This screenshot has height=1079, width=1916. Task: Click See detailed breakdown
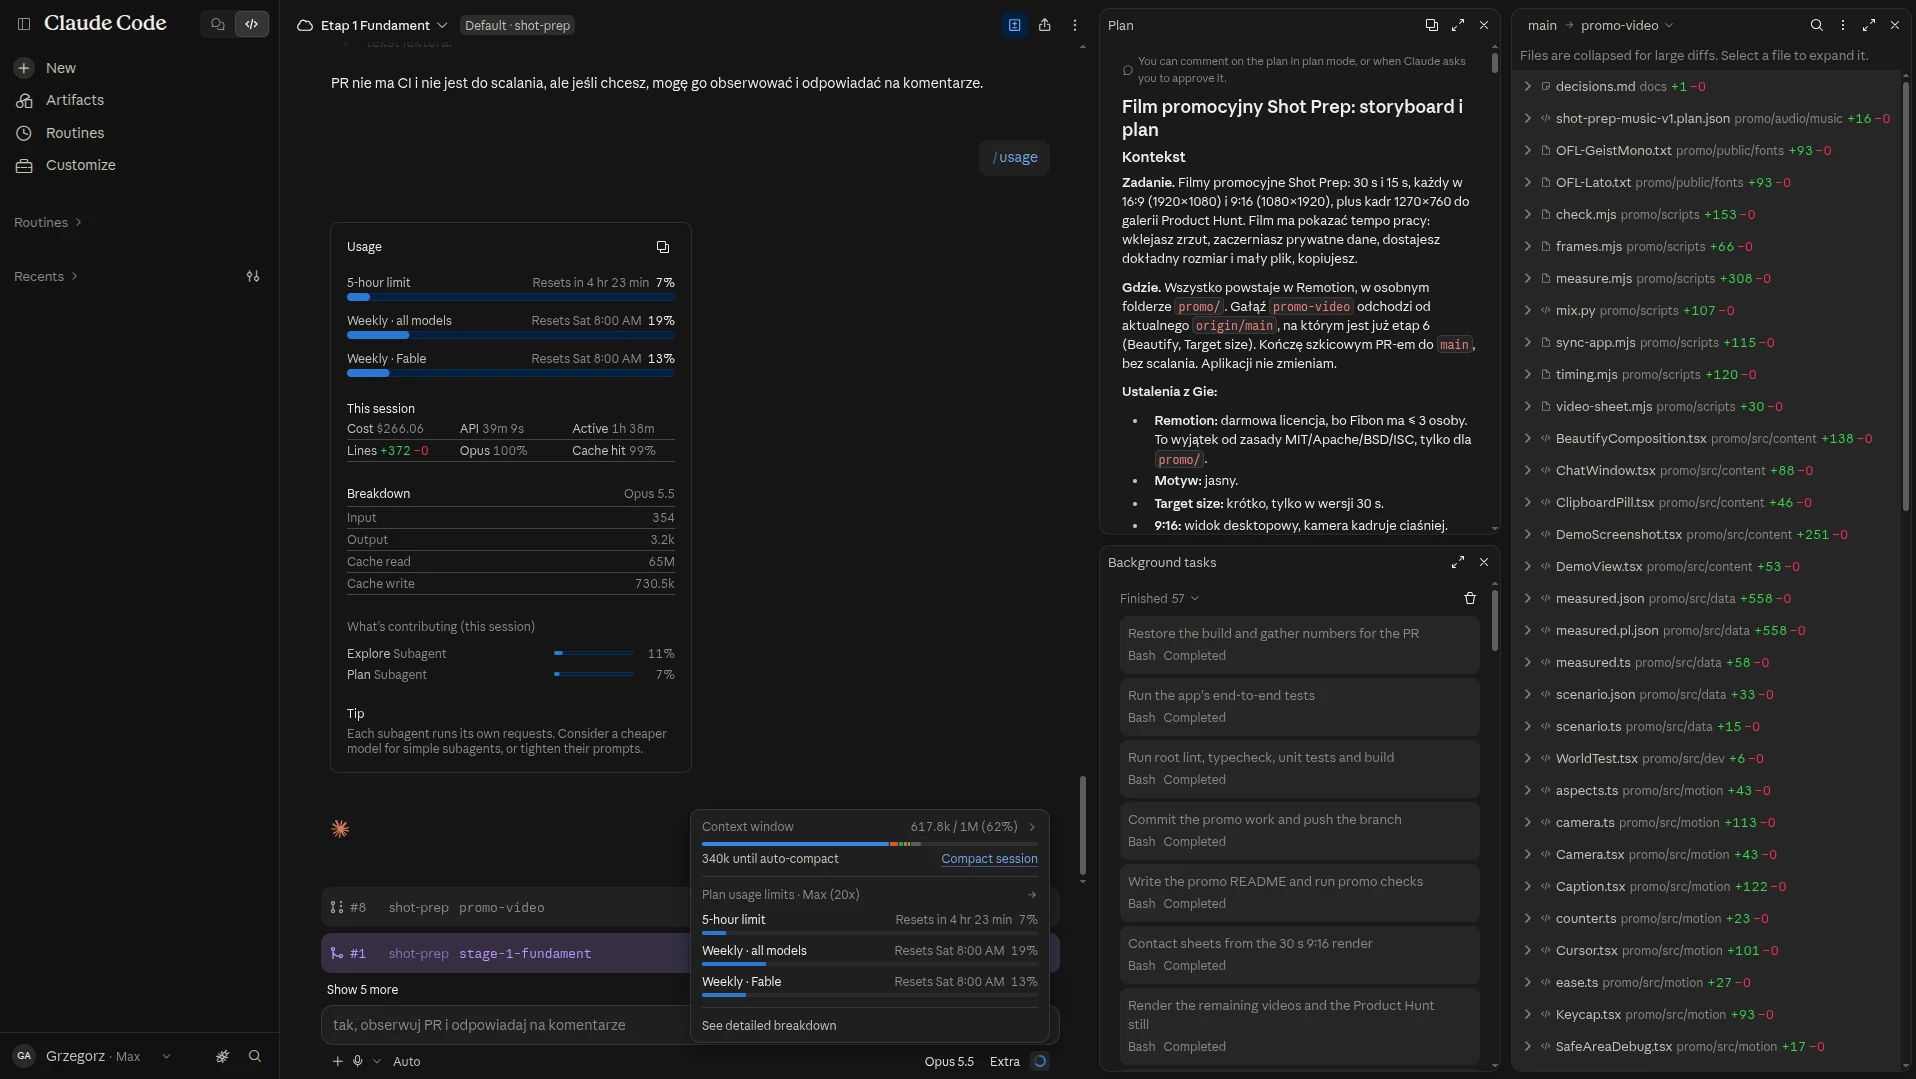(769, 1026)
